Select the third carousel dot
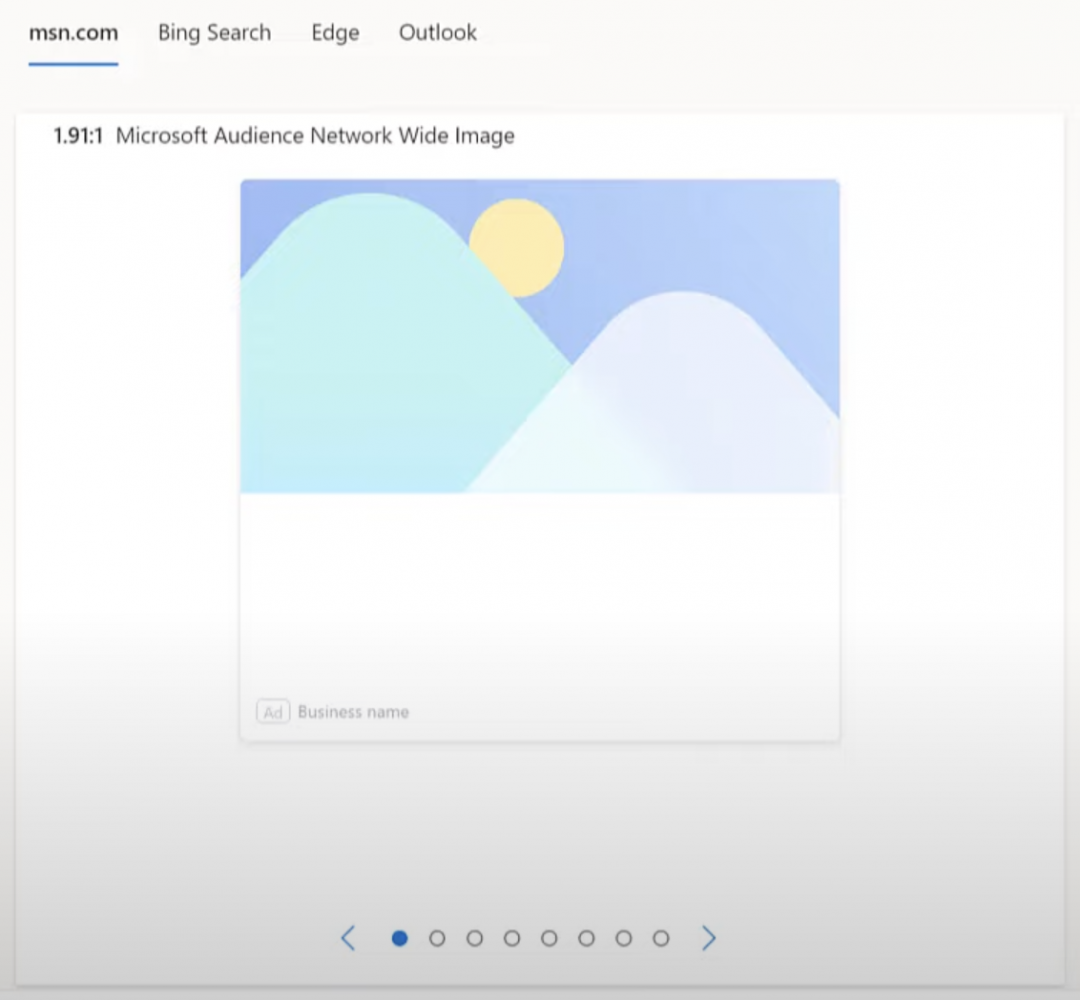 point(475,938)
